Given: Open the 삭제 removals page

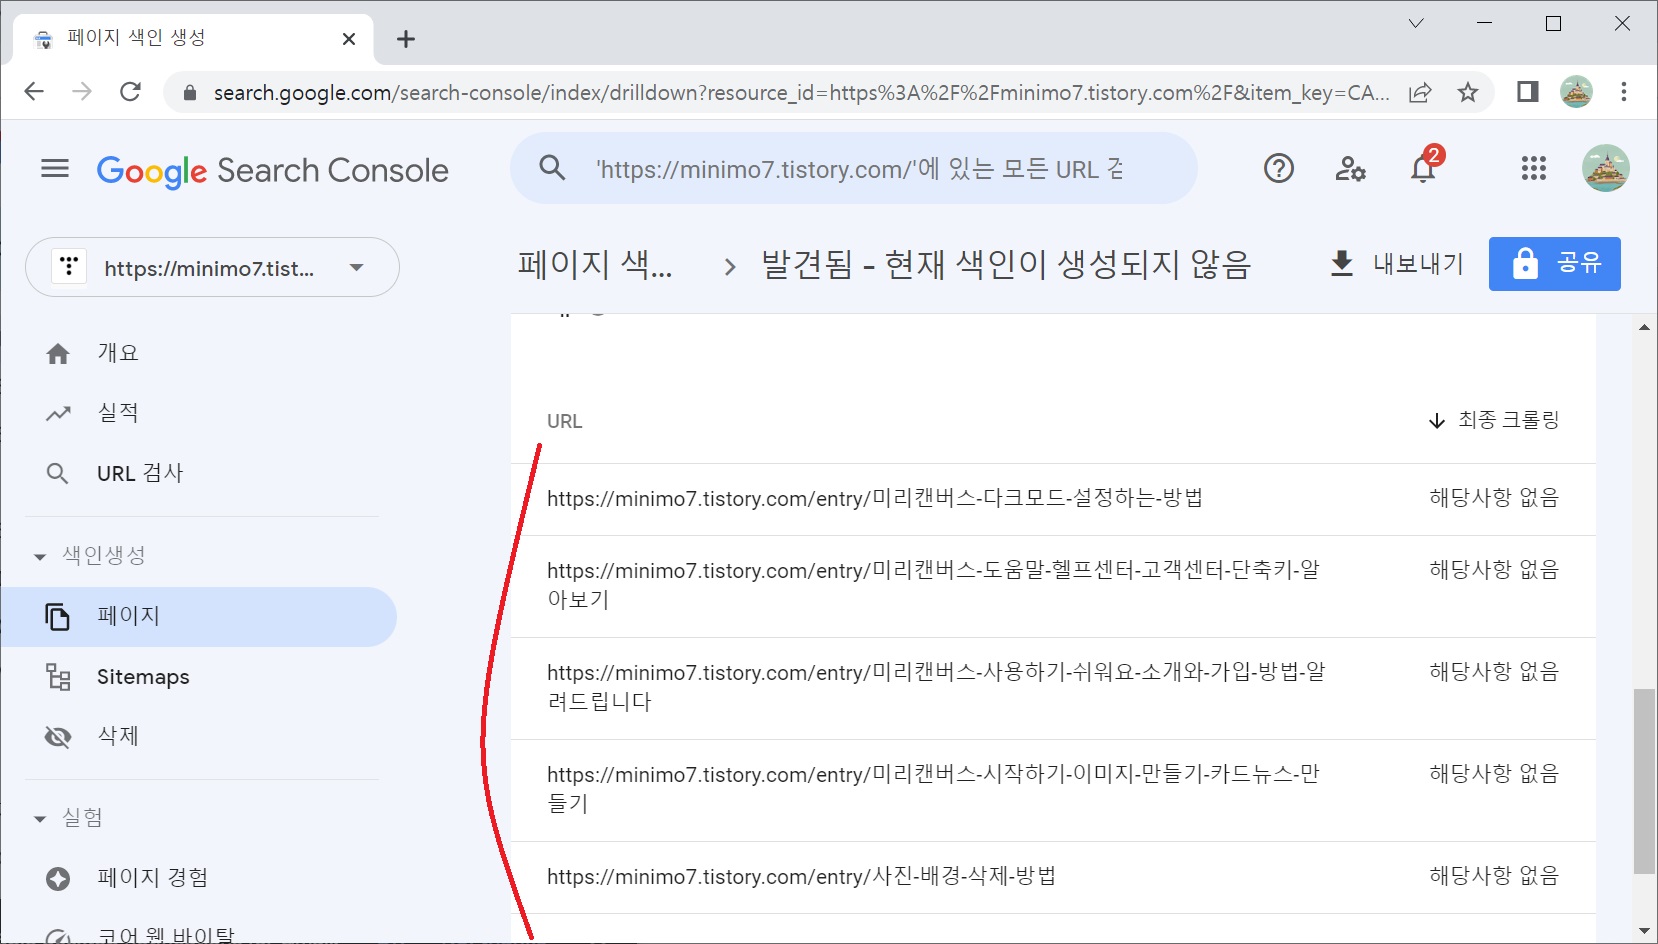Looking at the screenshot, I should 118,737.
